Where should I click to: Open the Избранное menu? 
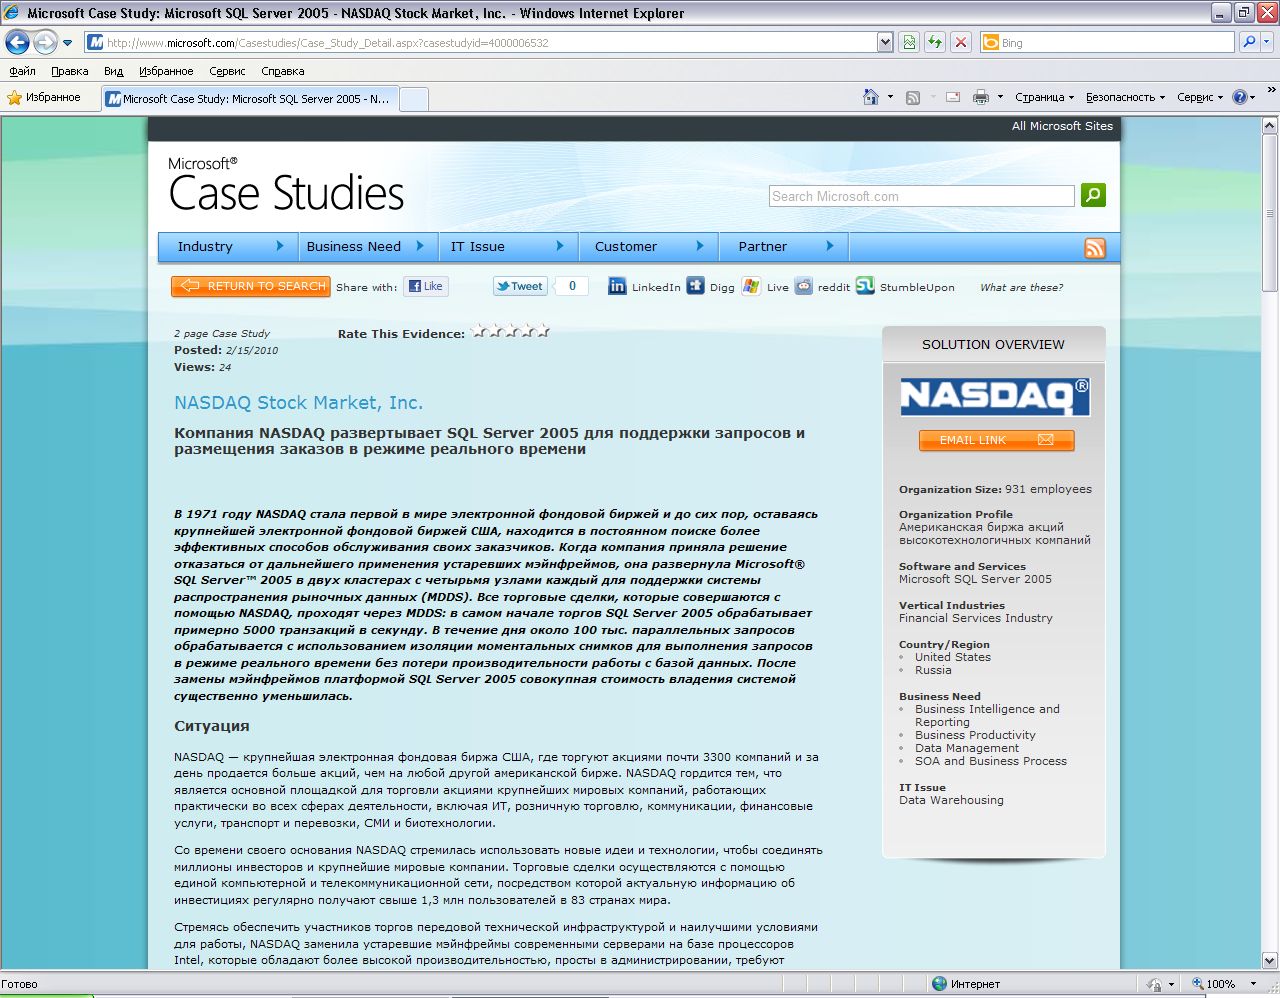pos(166,71)
